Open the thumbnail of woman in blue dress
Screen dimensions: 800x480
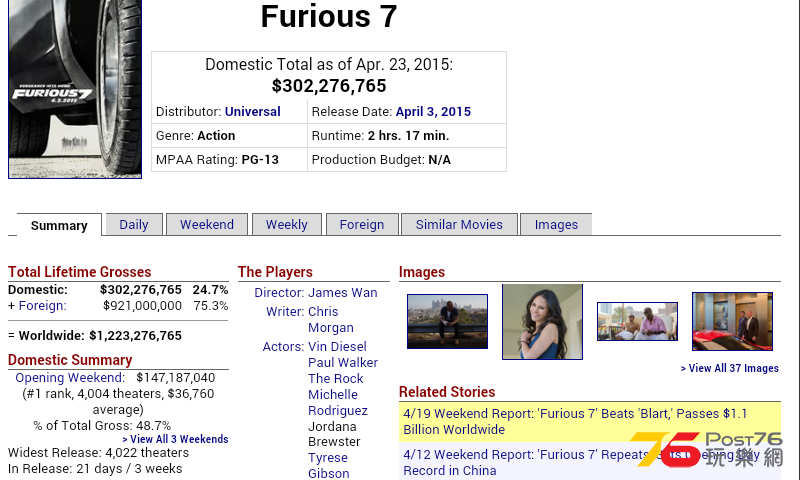(x=542, y=321)
